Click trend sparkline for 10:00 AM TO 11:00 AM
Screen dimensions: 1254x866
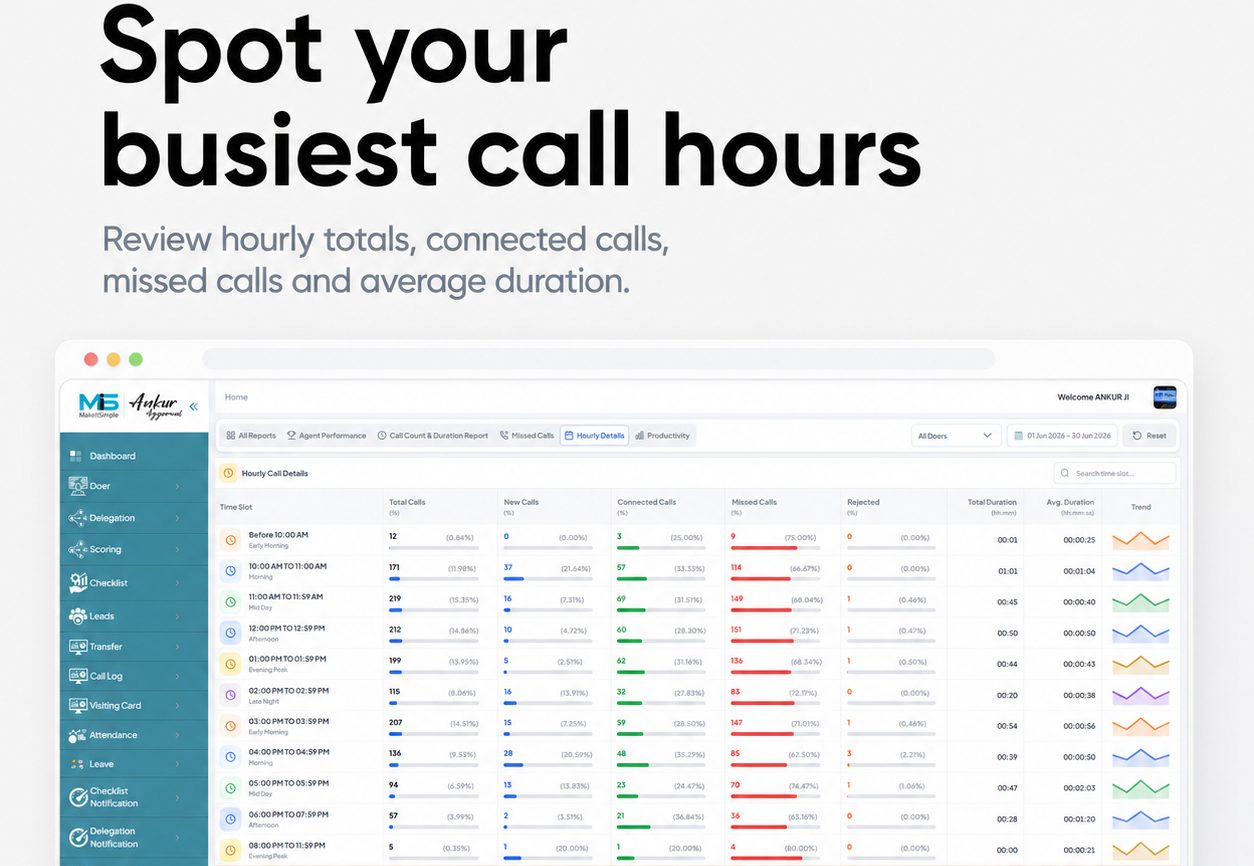(x=1141, y=571)
